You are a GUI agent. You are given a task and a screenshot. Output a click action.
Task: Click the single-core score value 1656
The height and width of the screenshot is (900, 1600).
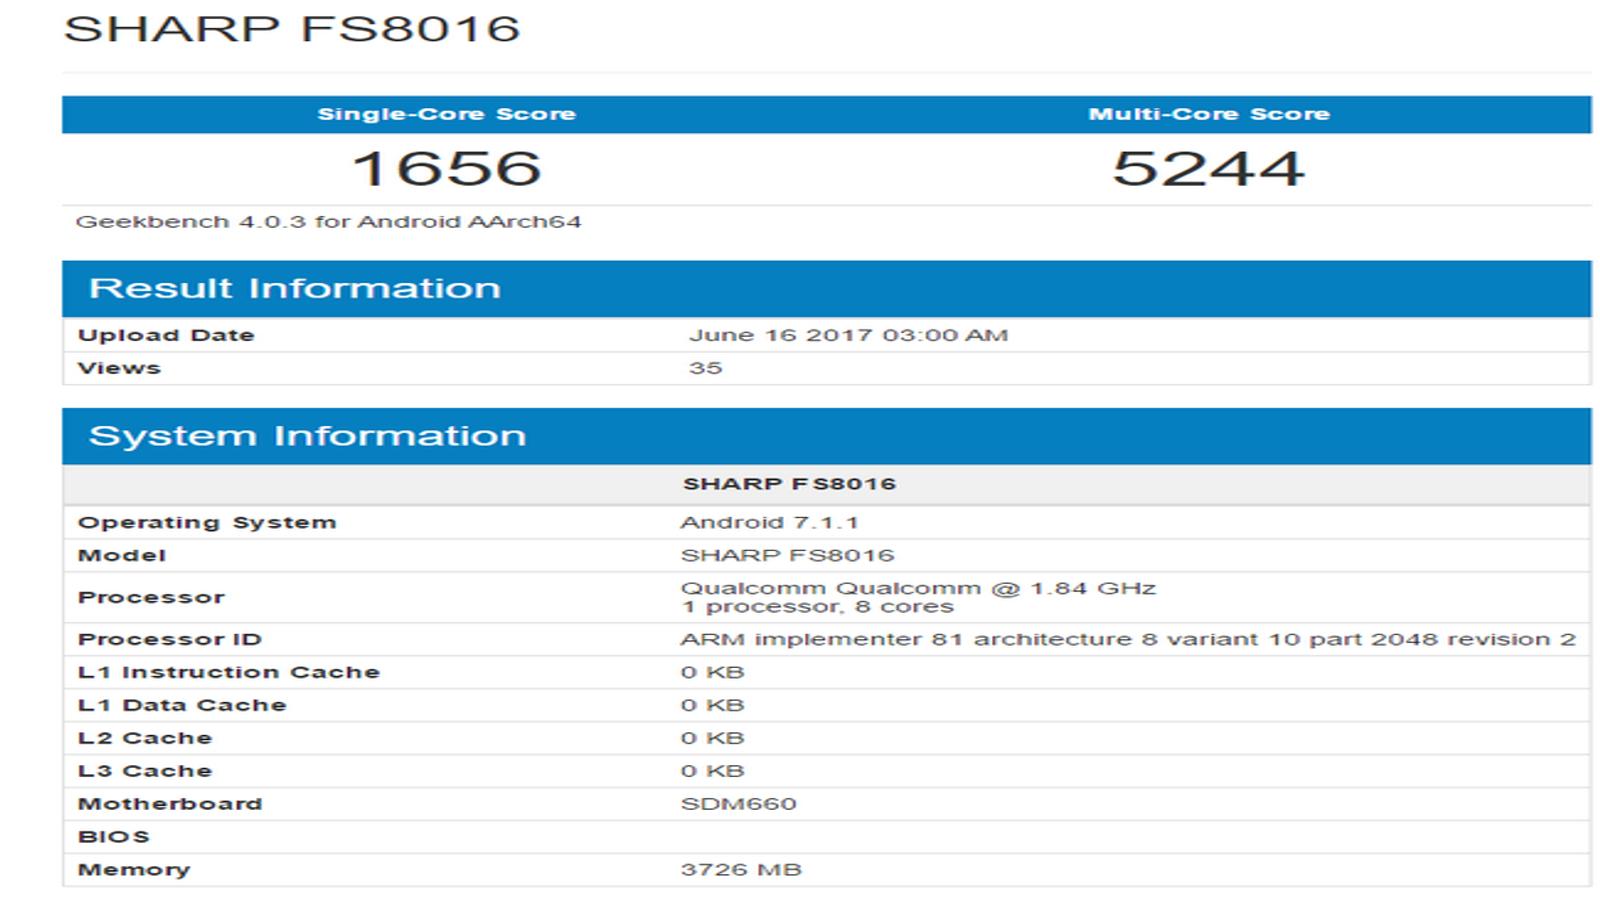[x=446, y=168]
